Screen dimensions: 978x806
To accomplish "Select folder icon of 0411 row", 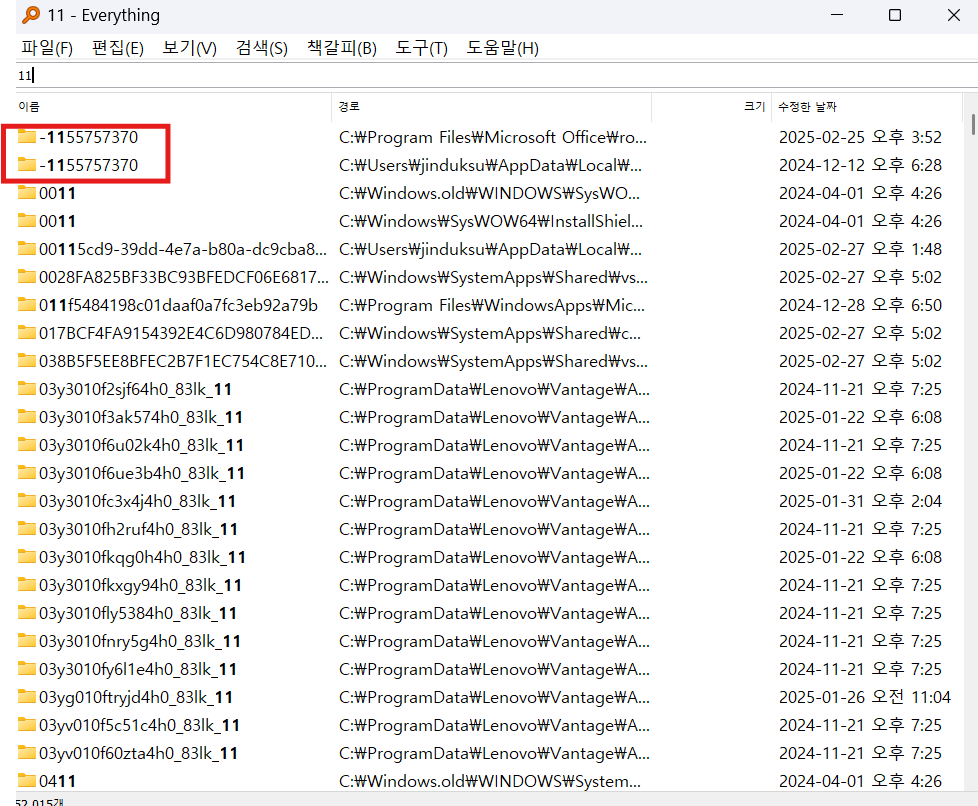I will (27, 781).
